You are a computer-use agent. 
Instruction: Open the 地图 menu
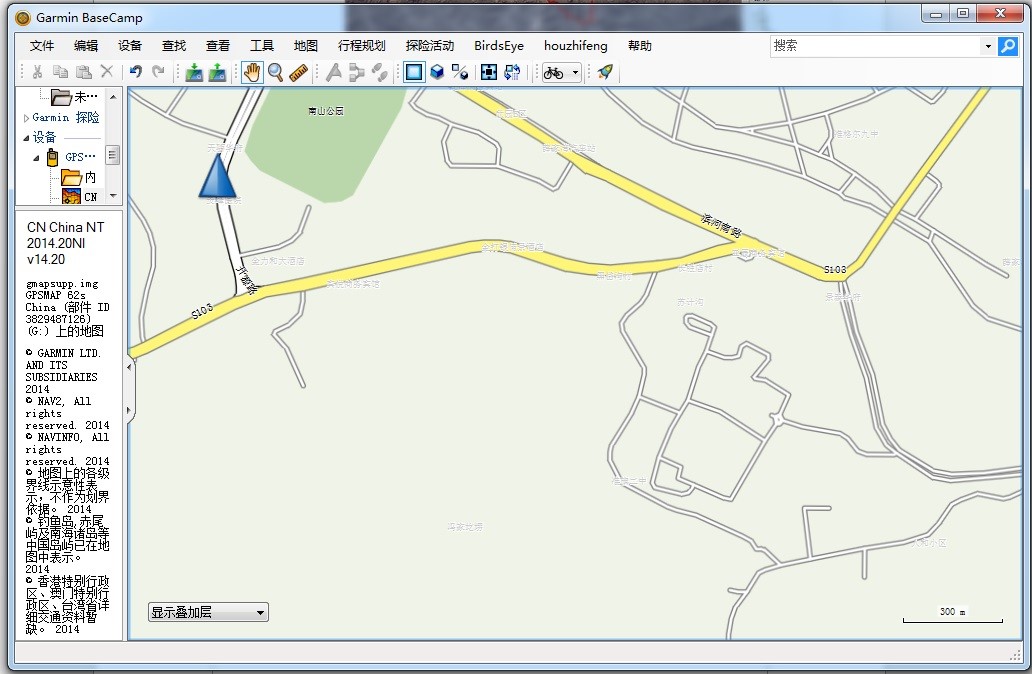pyautogui.click(x=305, y=45)
